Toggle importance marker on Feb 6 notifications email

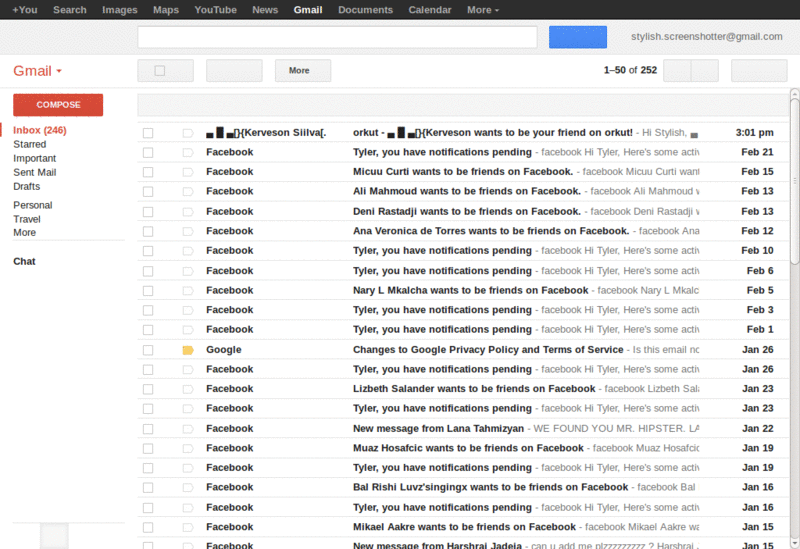point(188,271)
